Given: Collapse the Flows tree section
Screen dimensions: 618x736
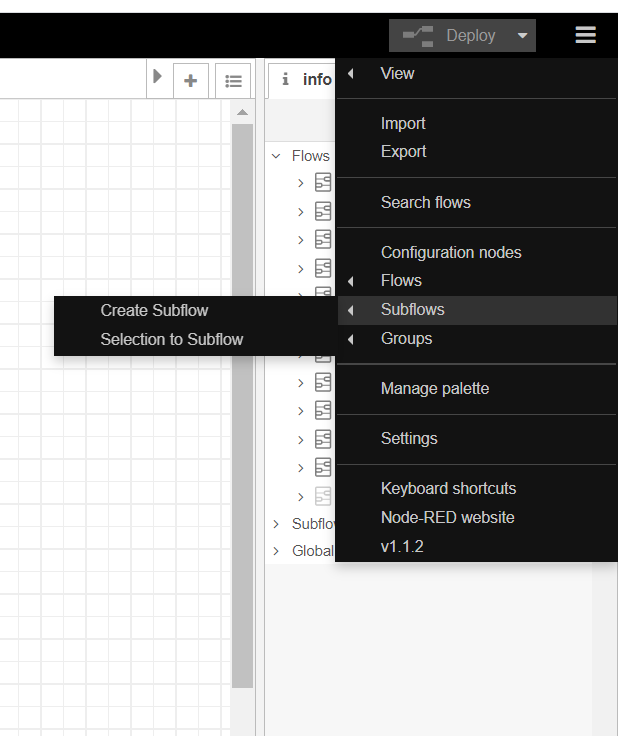Looking at the screenshot, I should pyautogui.click(x=276, y=156).
